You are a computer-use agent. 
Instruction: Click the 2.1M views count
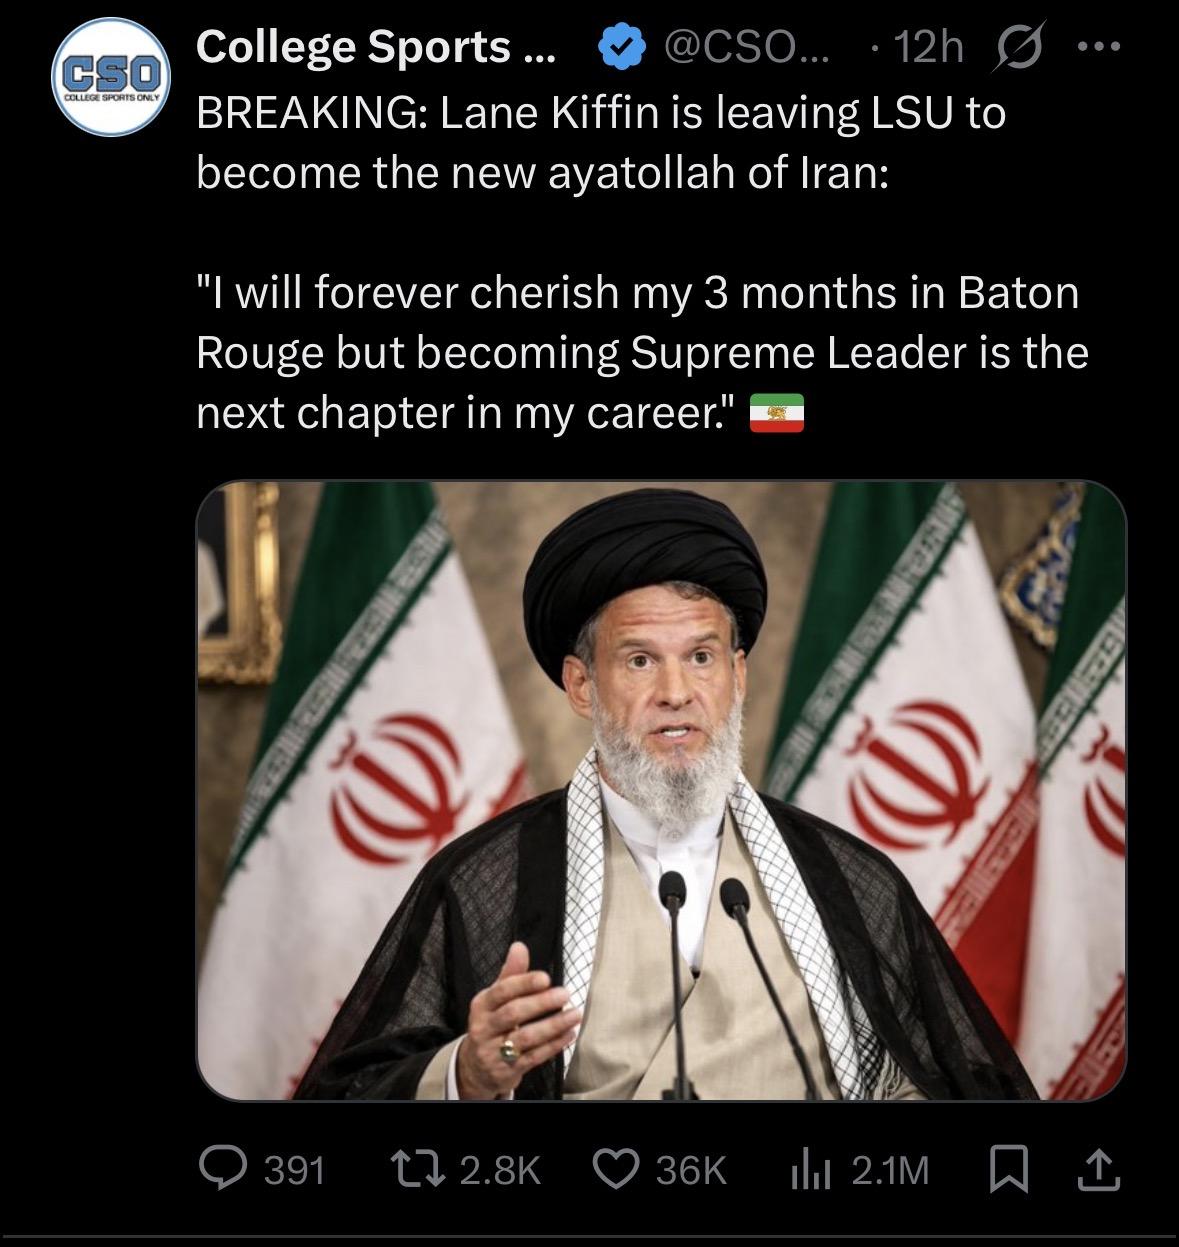tap(890, 1169)
